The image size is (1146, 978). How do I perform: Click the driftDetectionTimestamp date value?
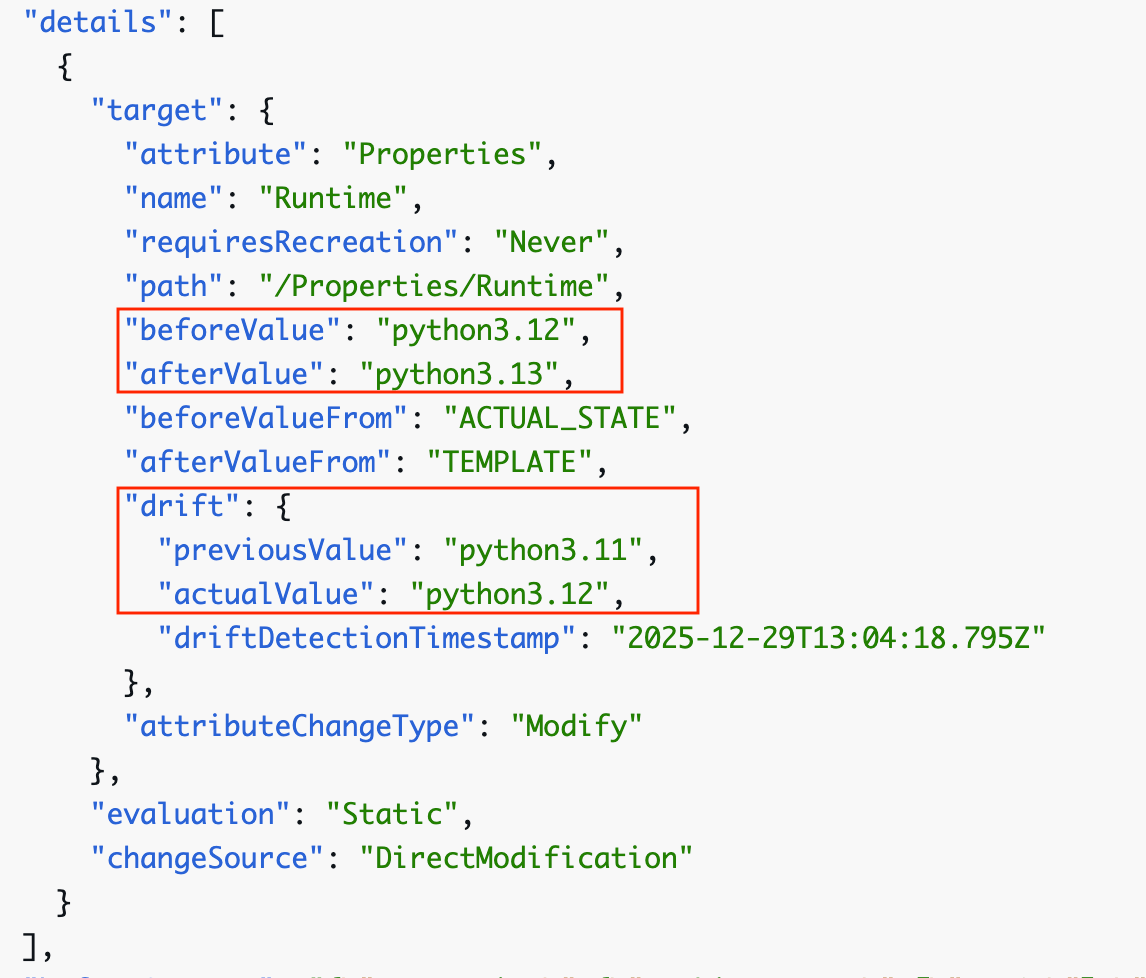click(x=829, y=638)
